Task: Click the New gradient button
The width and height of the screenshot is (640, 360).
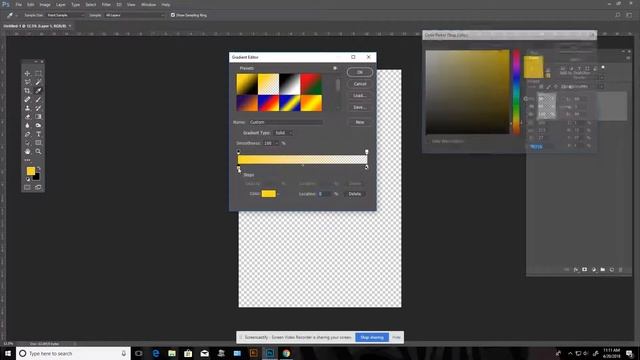Action: point(360,122)
